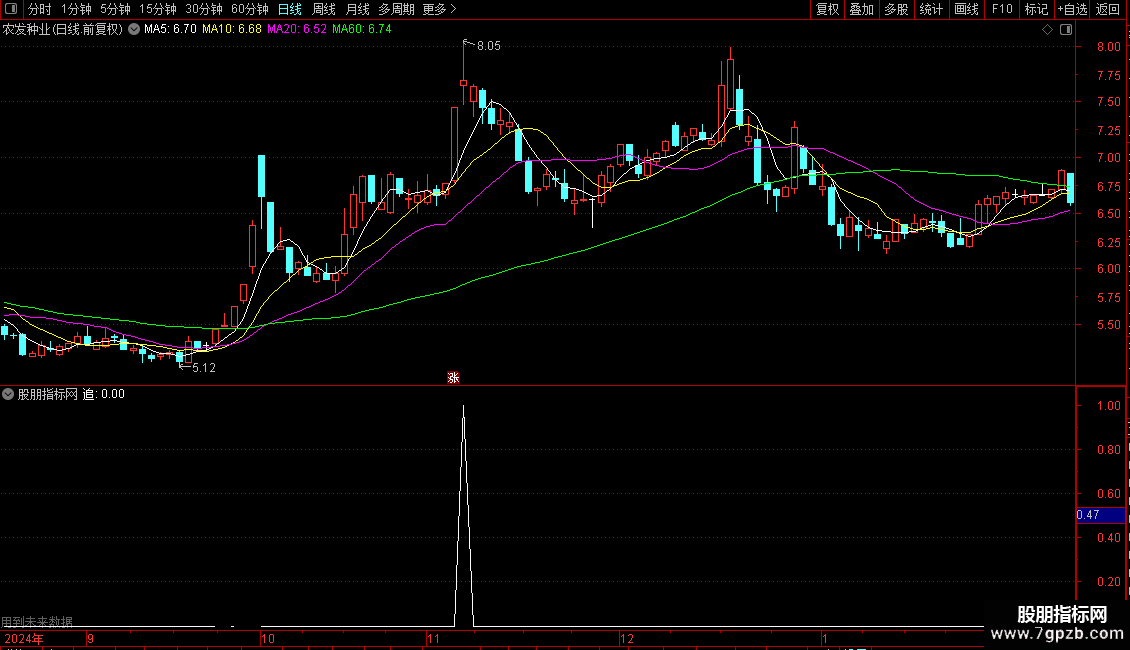
Task: Switch to 月线 monthly chart
Action: click(357, 9)
